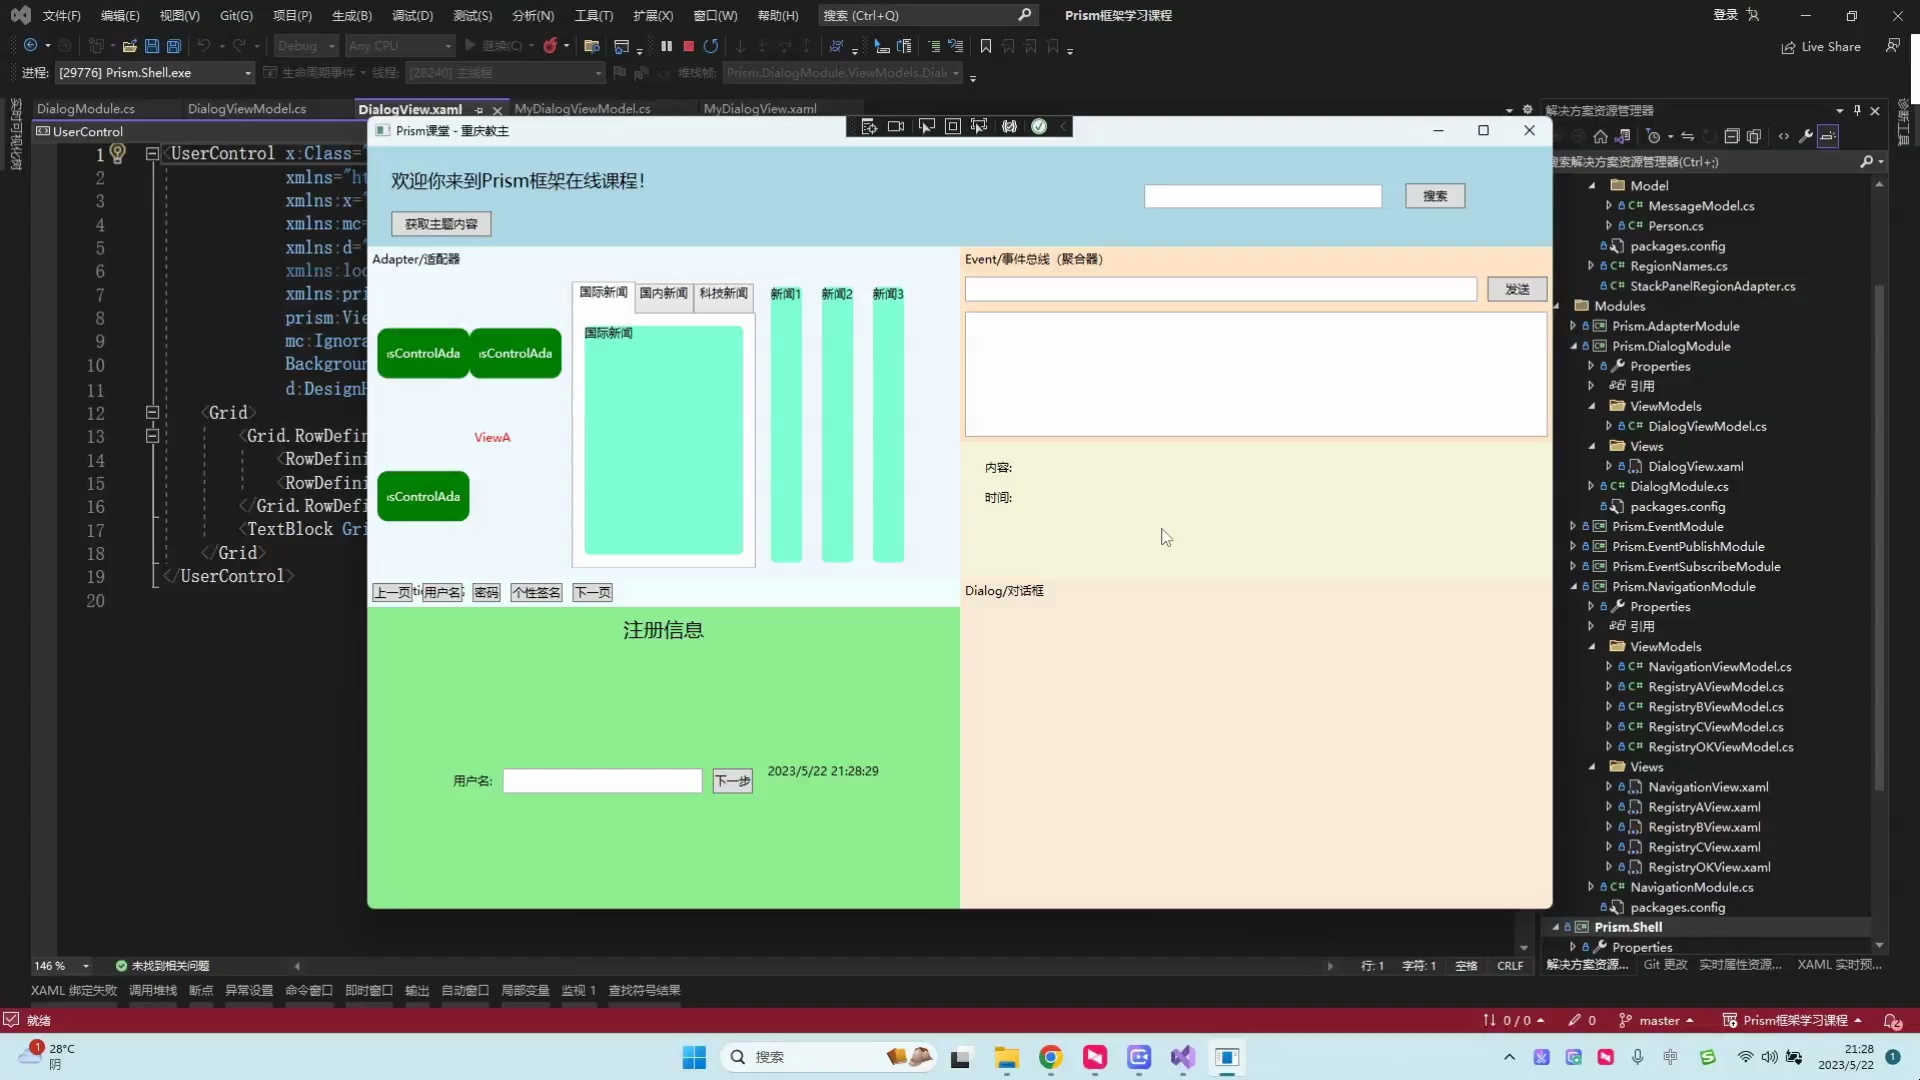
Task: Click the Restart debugging circular arrow icon
Action: pos(710,46)
